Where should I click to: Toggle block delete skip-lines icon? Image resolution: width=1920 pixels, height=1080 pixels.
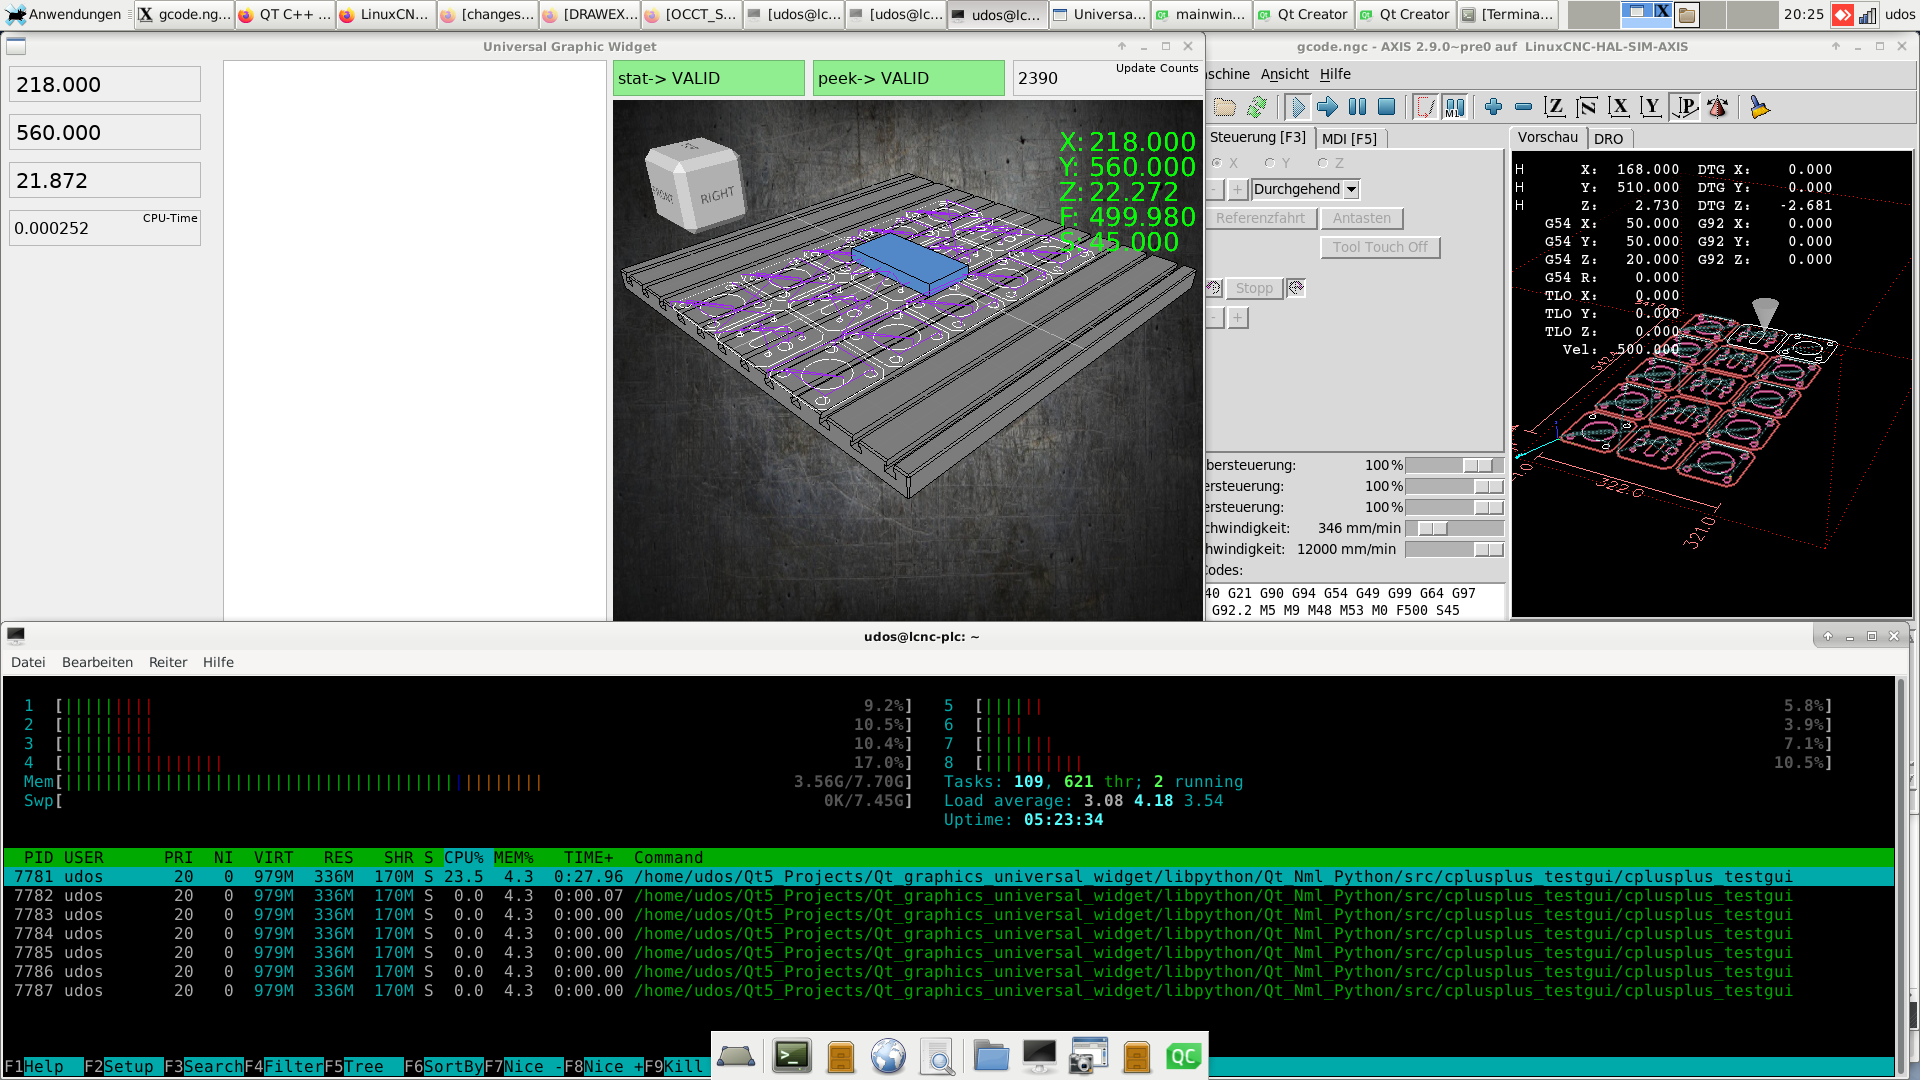tap(1425, 107)
